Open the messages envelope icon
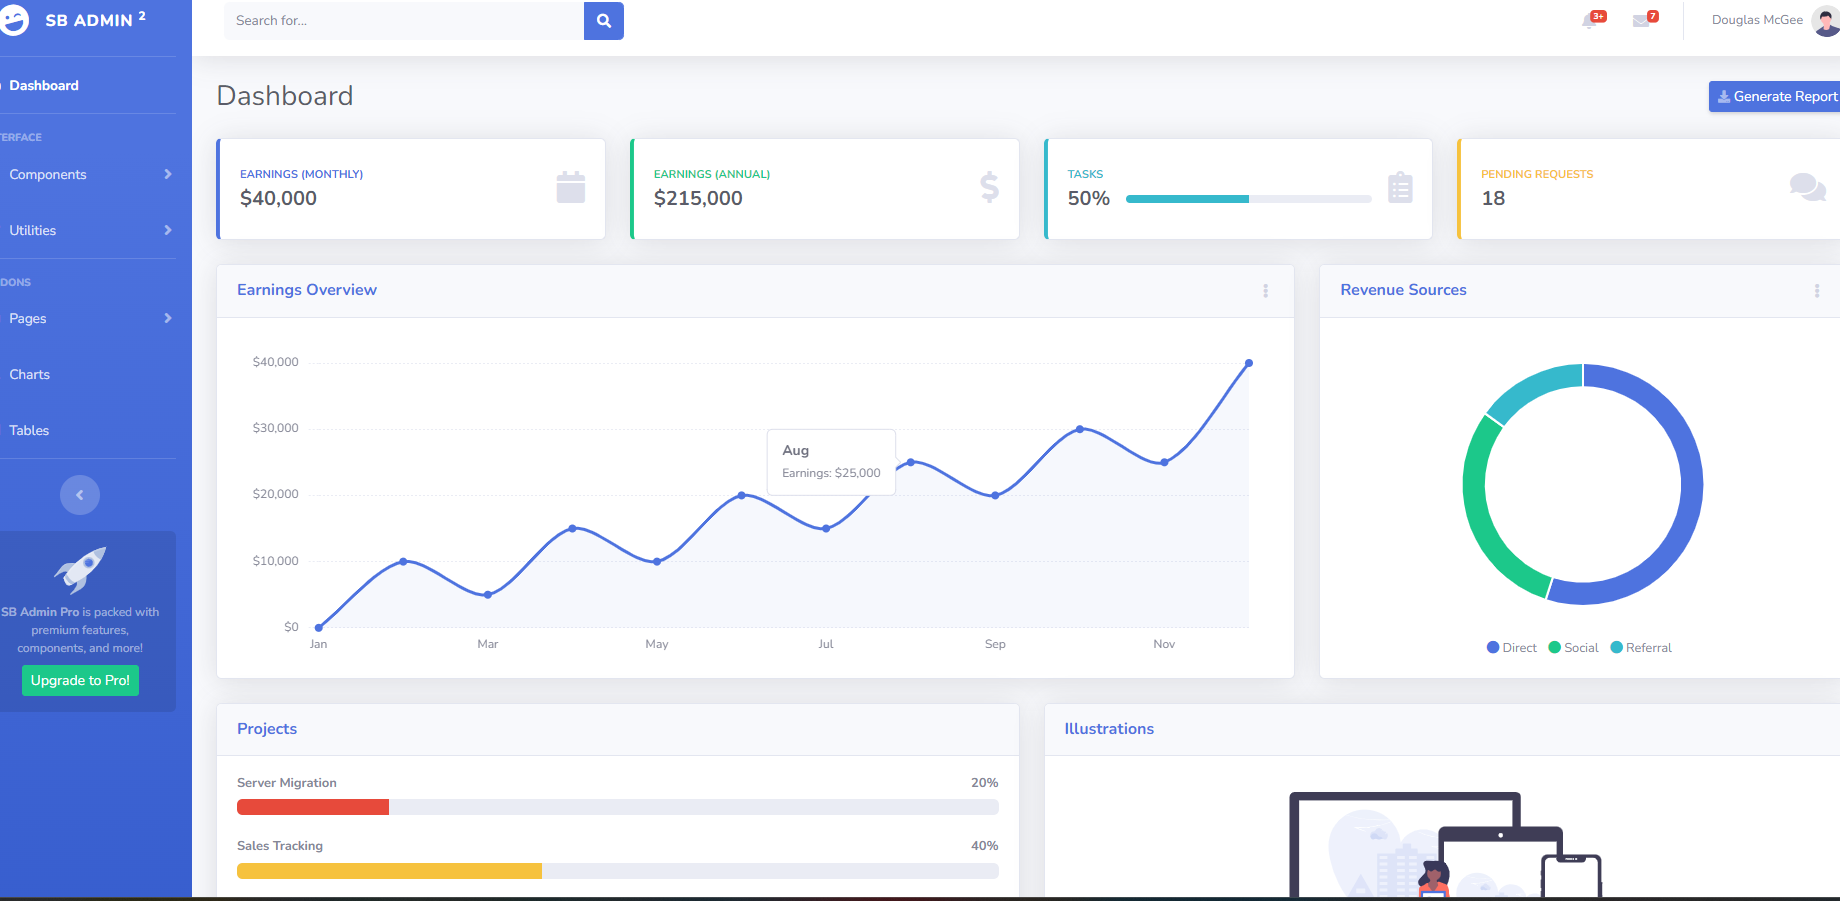Screen dimensions: 1840x901 pos(1641,20)
